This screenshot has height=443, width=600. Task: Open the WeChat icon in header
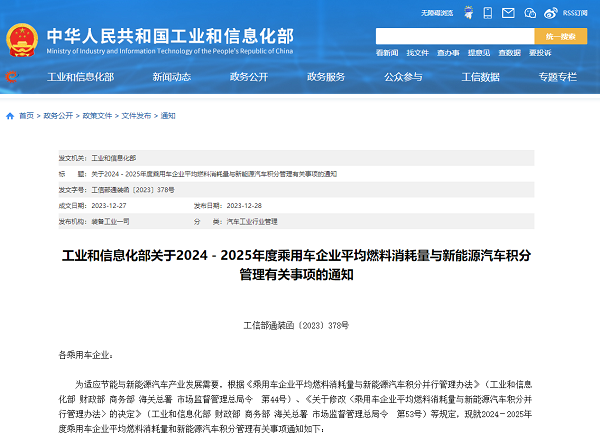coord(530,13)
